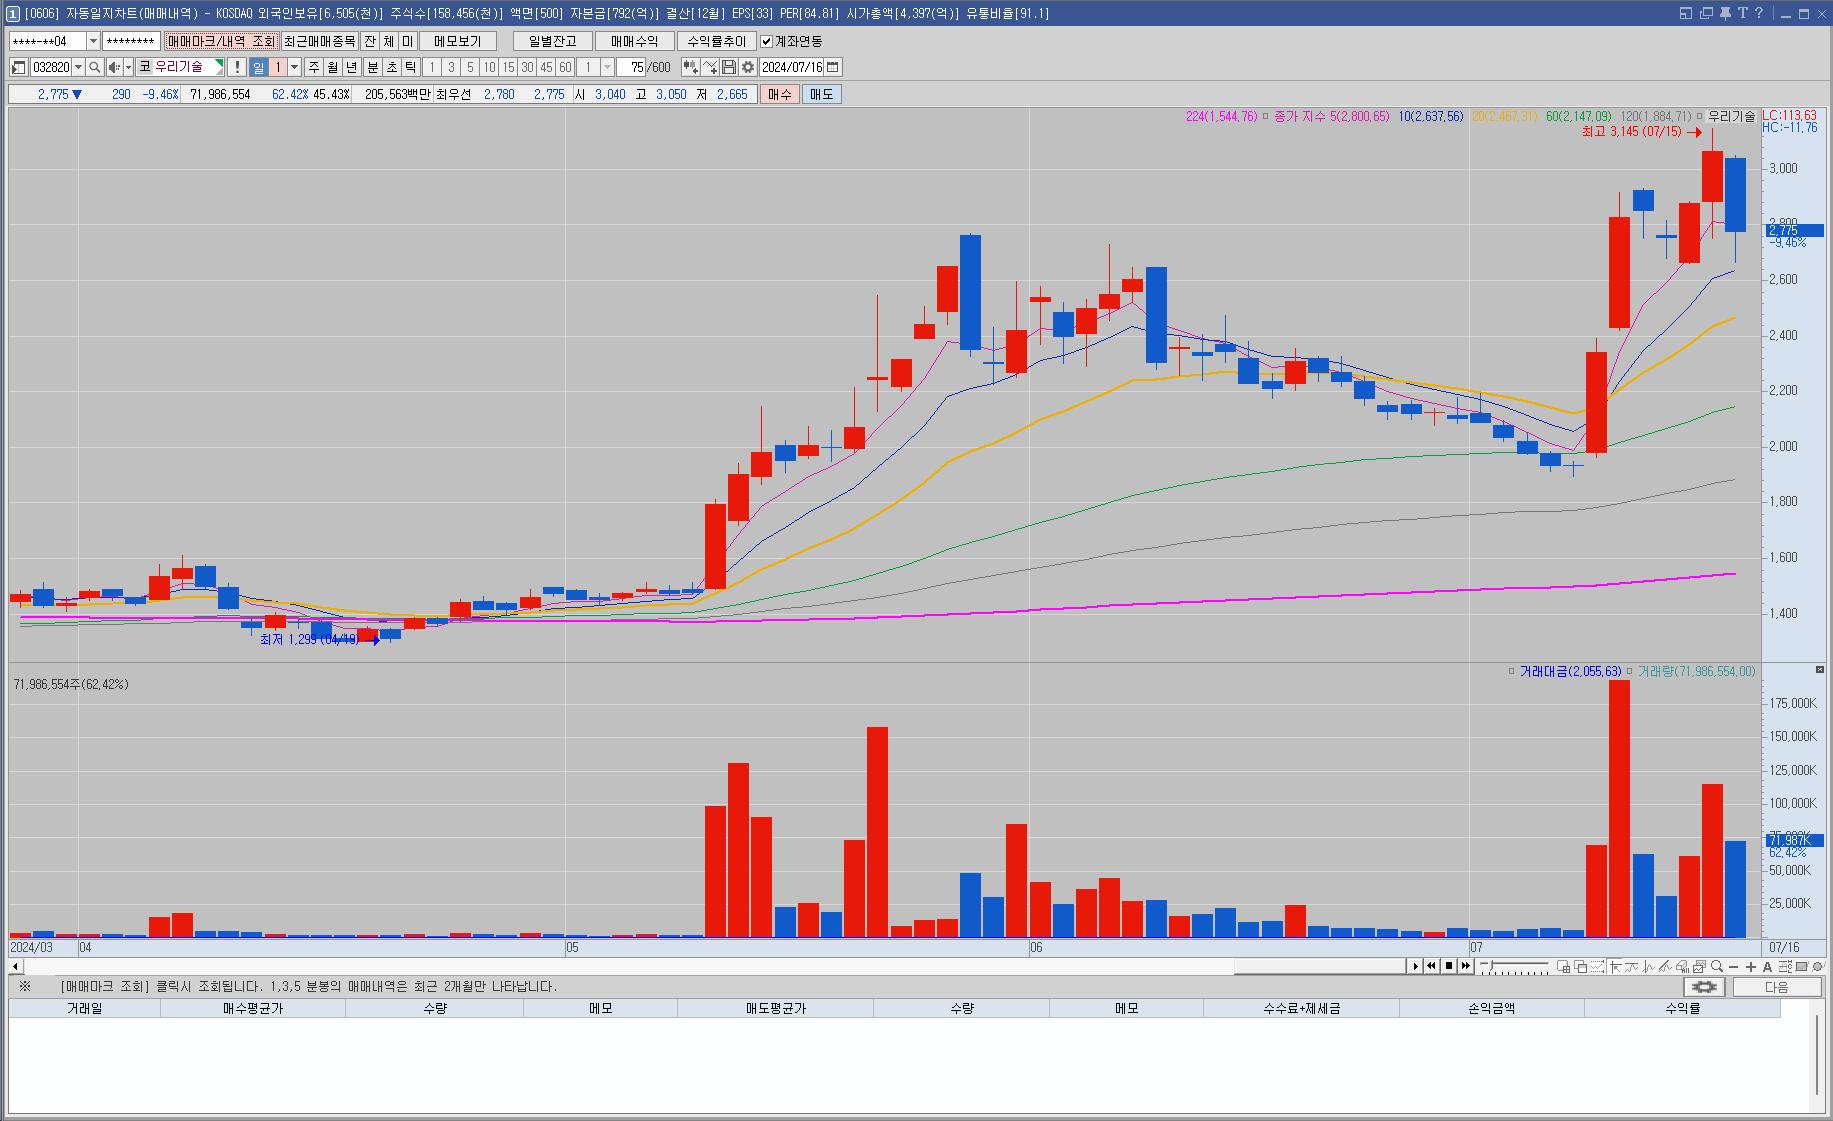
Task: Click the detach window icon in title bar
Action: click(x=1706, y=13)
